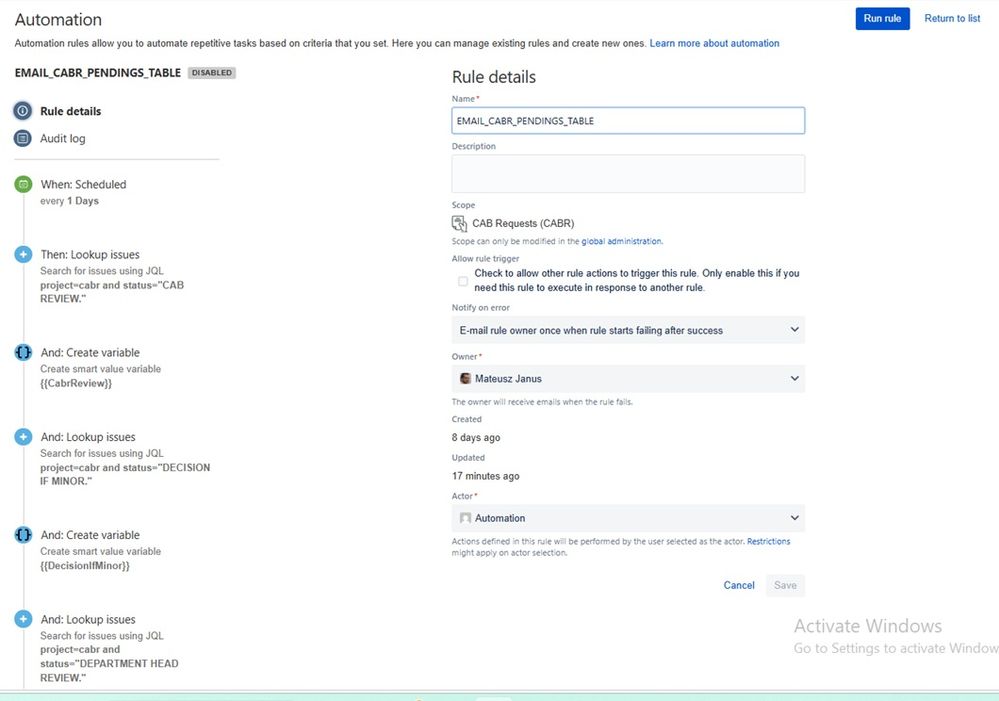Select the Then: Lookup issues CAB REVIEW step
Image resolution: width=999 pixels, height=701 pixels.
click(x=112, y=276)
